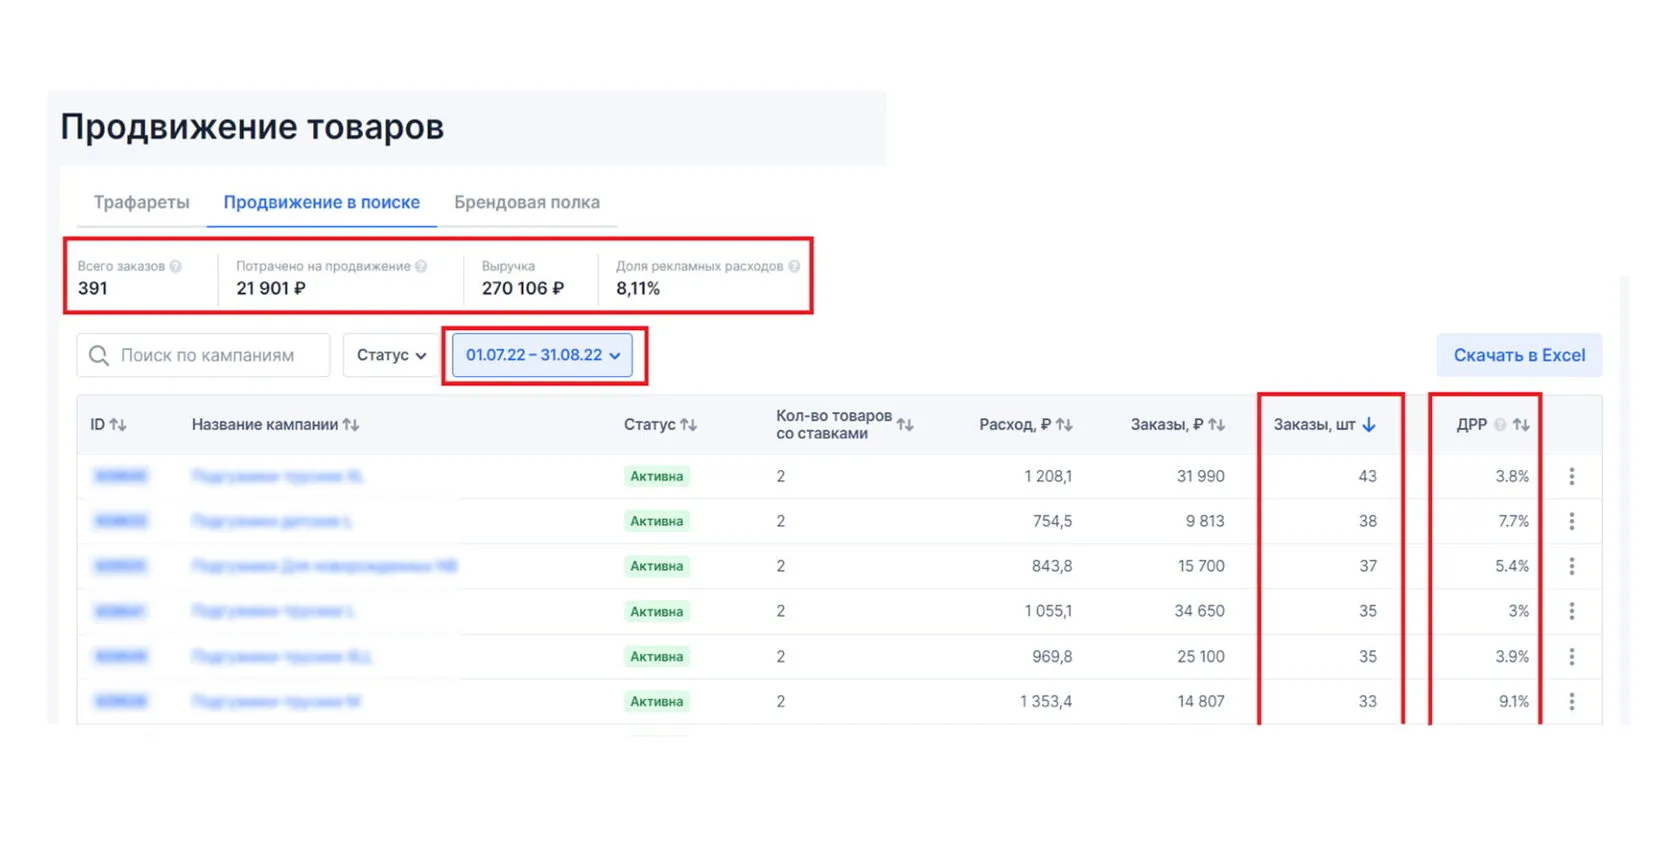This screenshot has width=1680, height=850.
Task: Open the three-dot menu for the 38 orders row
Action: point(1572,521)
